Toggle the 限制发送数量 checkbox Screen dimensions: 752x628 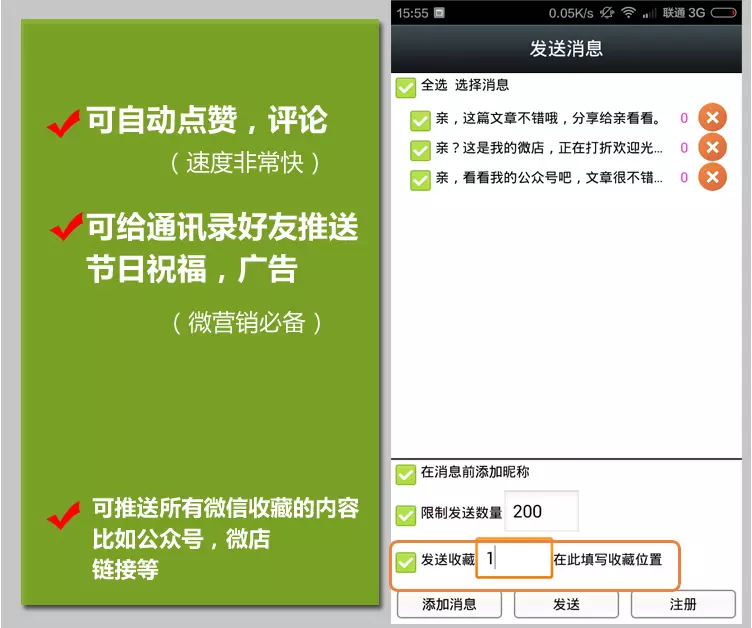click(x=406, y=515)
